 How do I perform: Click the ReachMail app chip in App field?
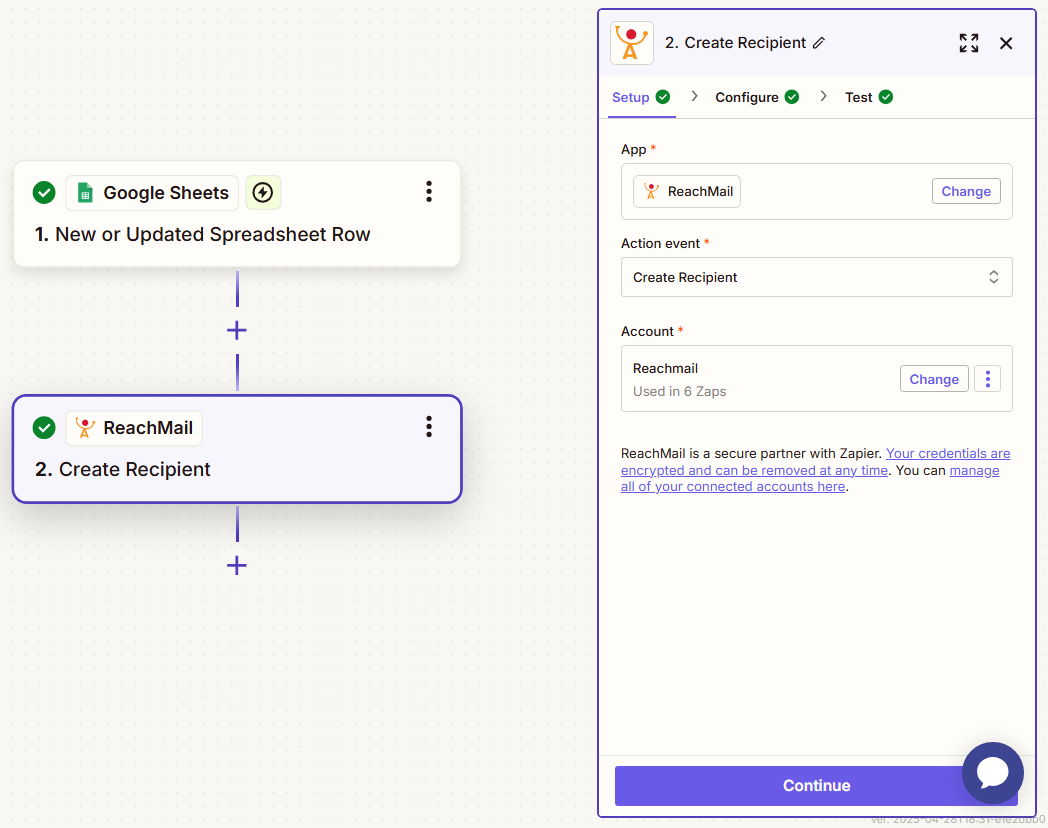pyautogui.click(x=687, y=192)
